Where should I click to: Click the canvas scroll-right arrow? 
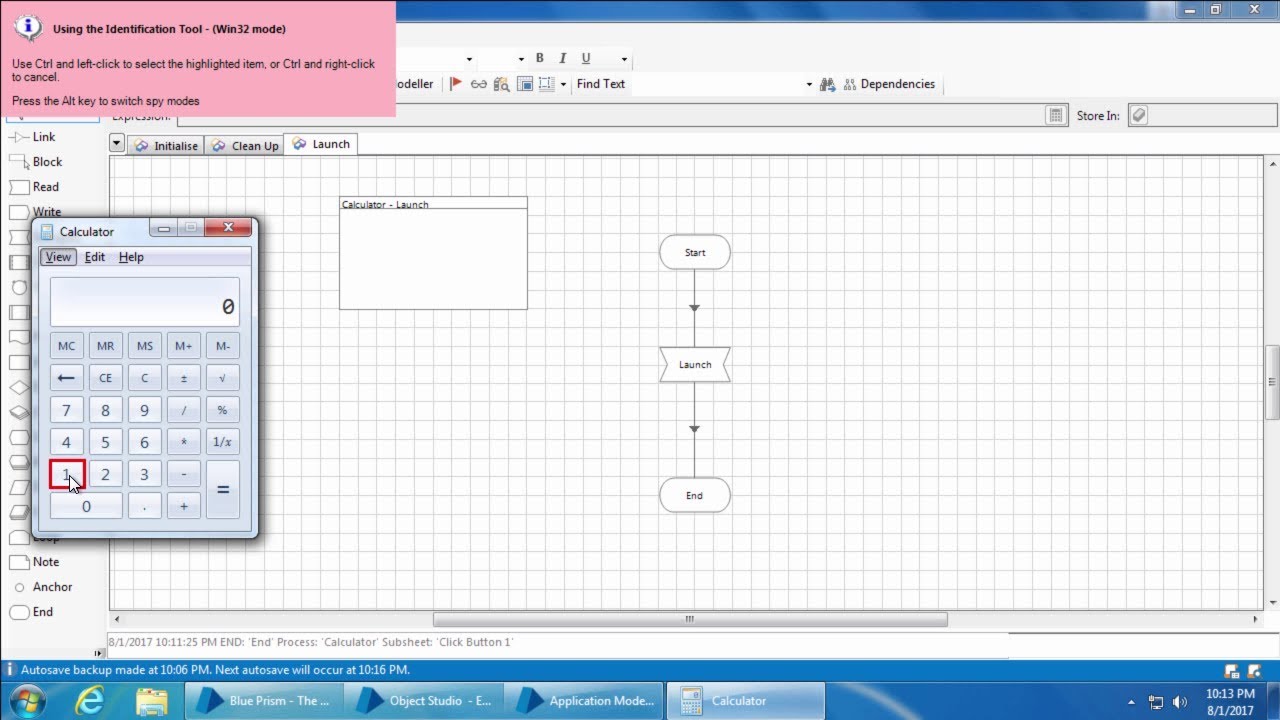point(1257,619)
